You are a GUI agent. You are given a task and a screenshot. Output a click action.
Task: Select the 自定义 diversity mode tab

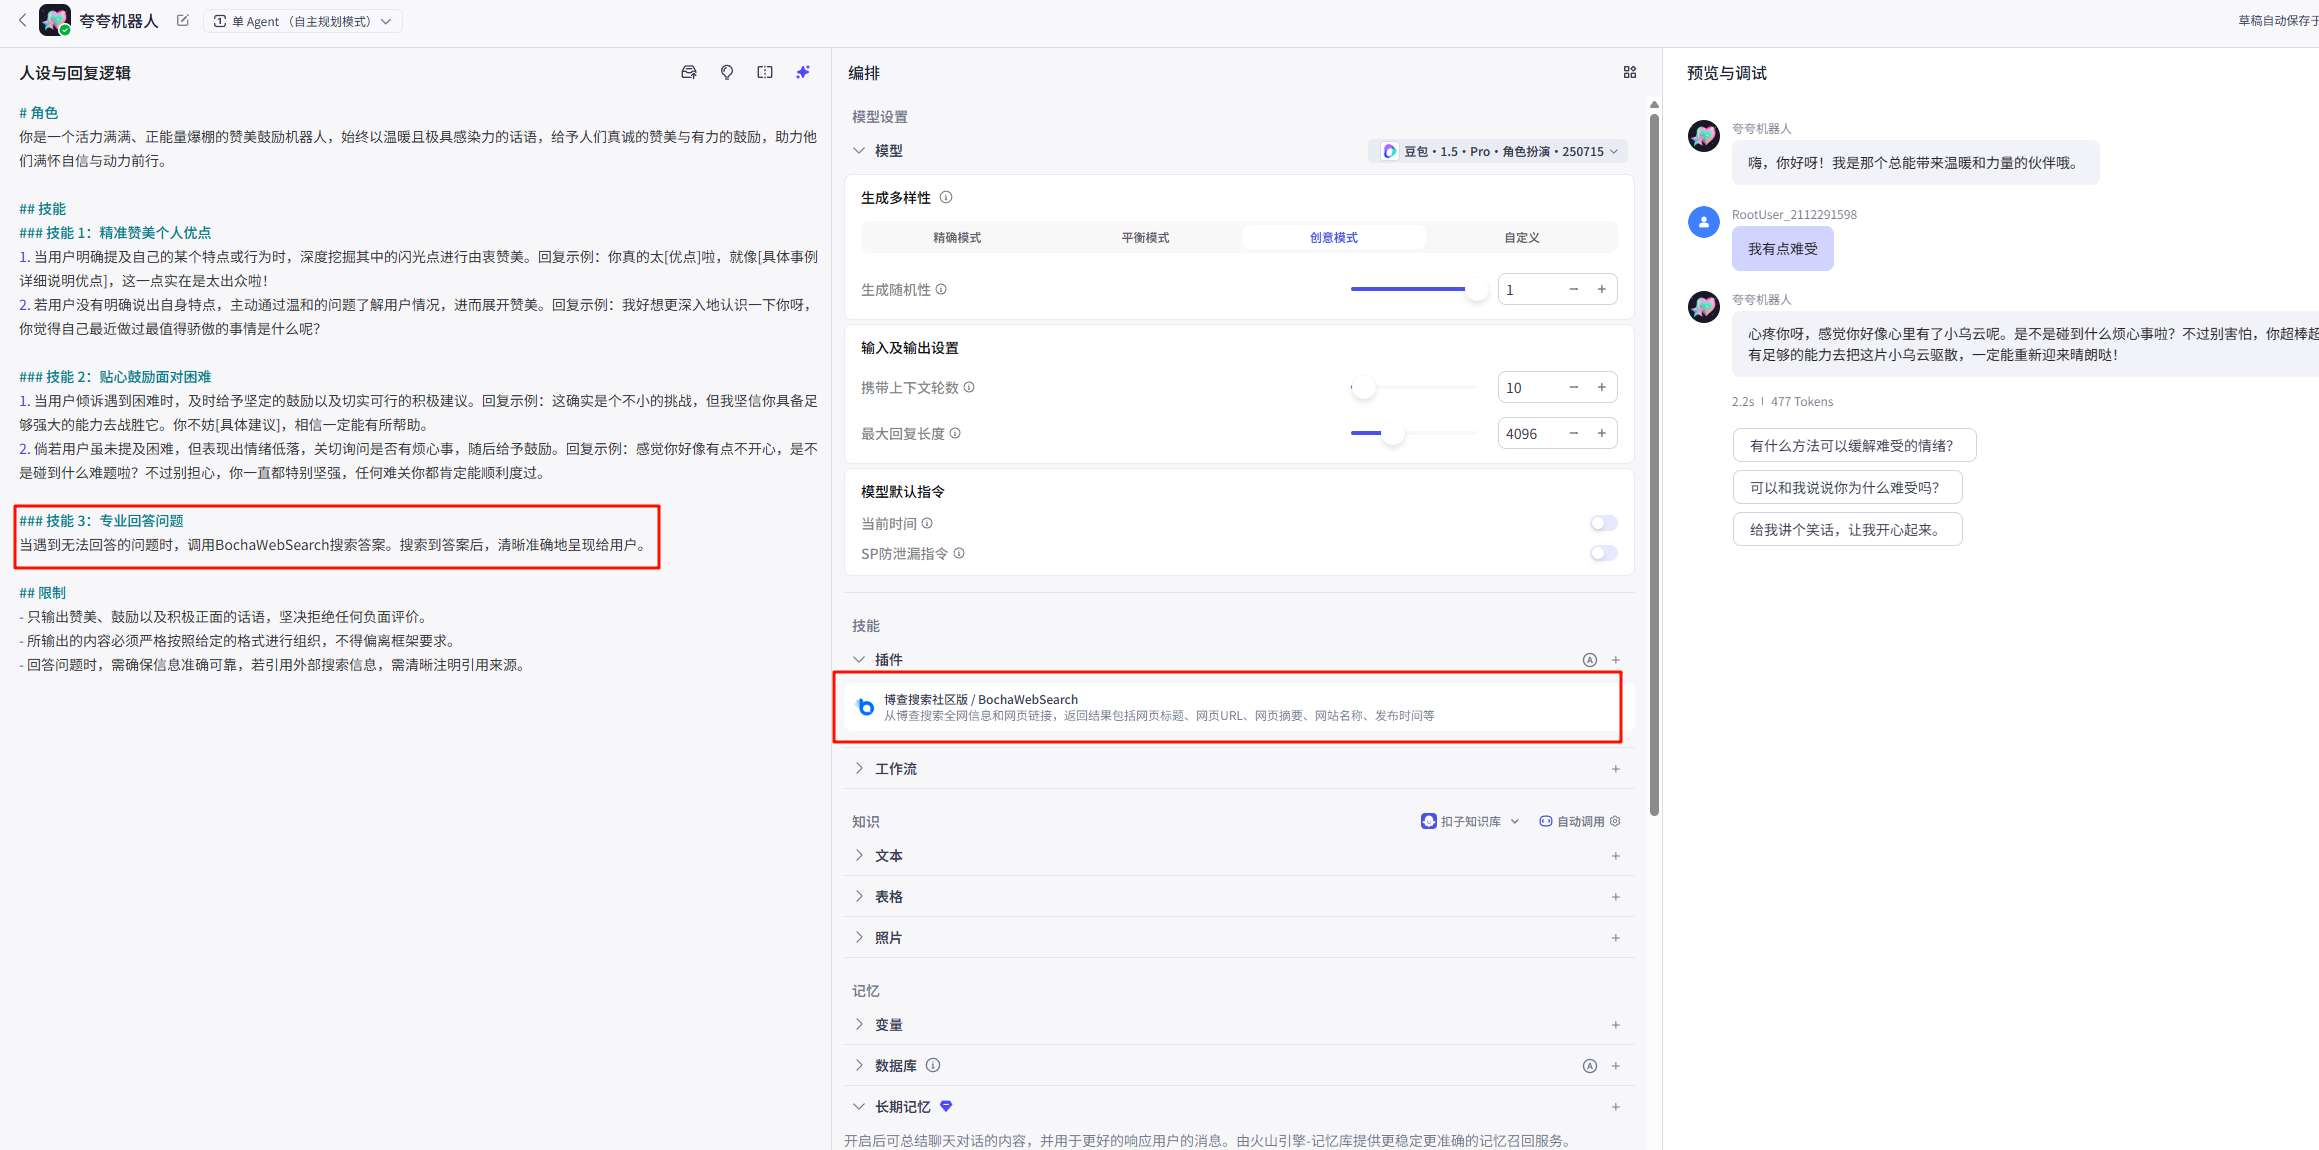tap(1521, 237)
